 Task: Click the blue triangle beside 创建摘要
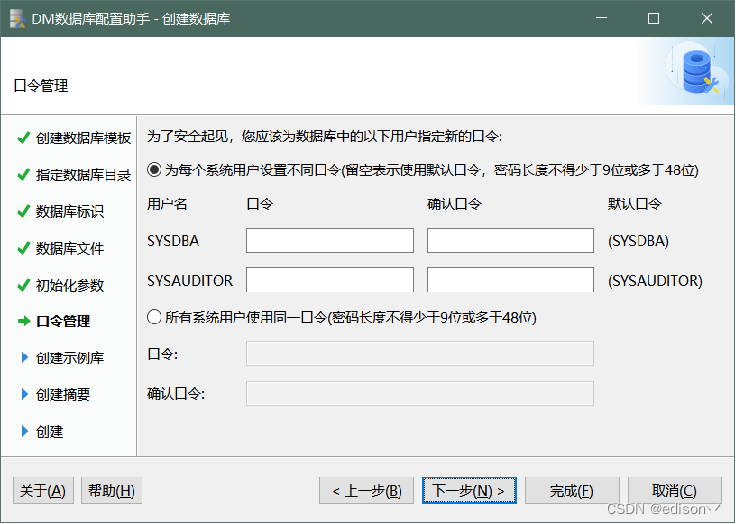(25, 394)
